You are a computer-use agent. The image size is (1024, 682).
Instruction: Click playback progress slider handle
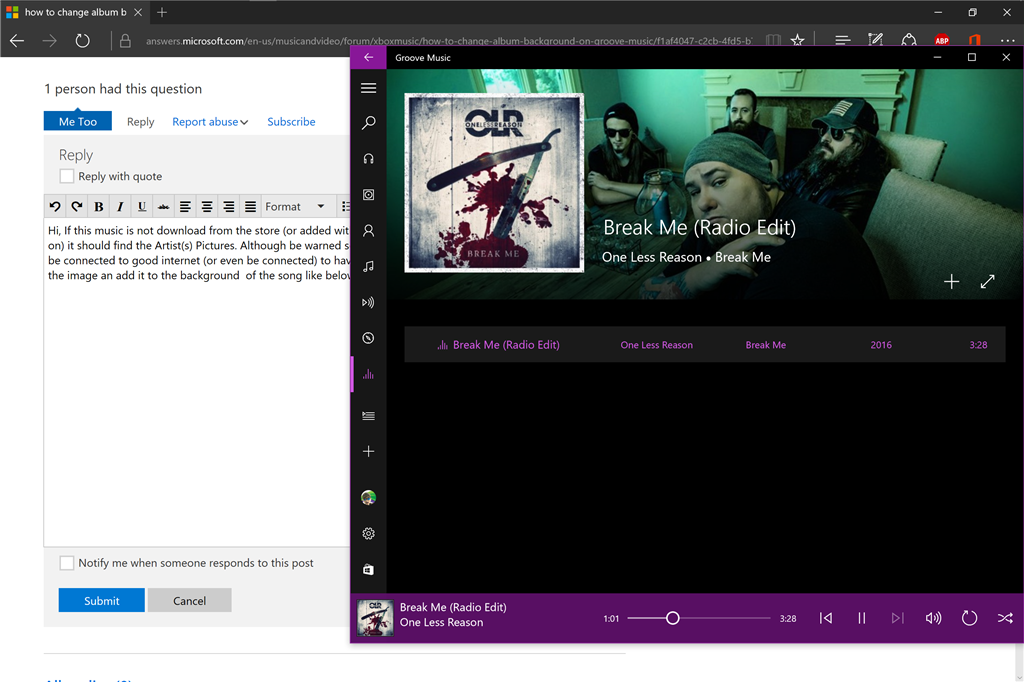click(x=673, y=618)
